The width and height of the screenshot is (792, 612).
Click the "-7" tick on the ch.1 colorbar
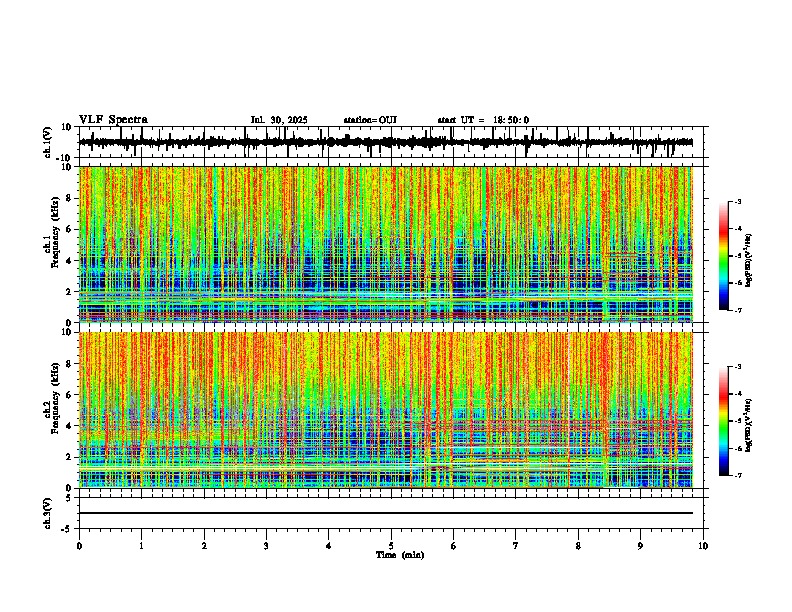[x=738, y=310]
